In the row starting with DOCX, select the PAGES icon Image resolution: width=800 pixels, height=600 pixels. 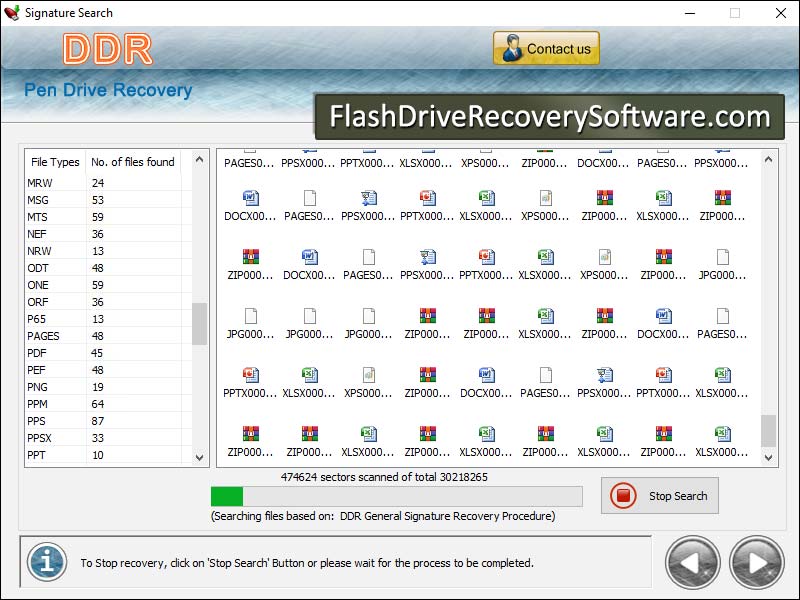(310, 198)
